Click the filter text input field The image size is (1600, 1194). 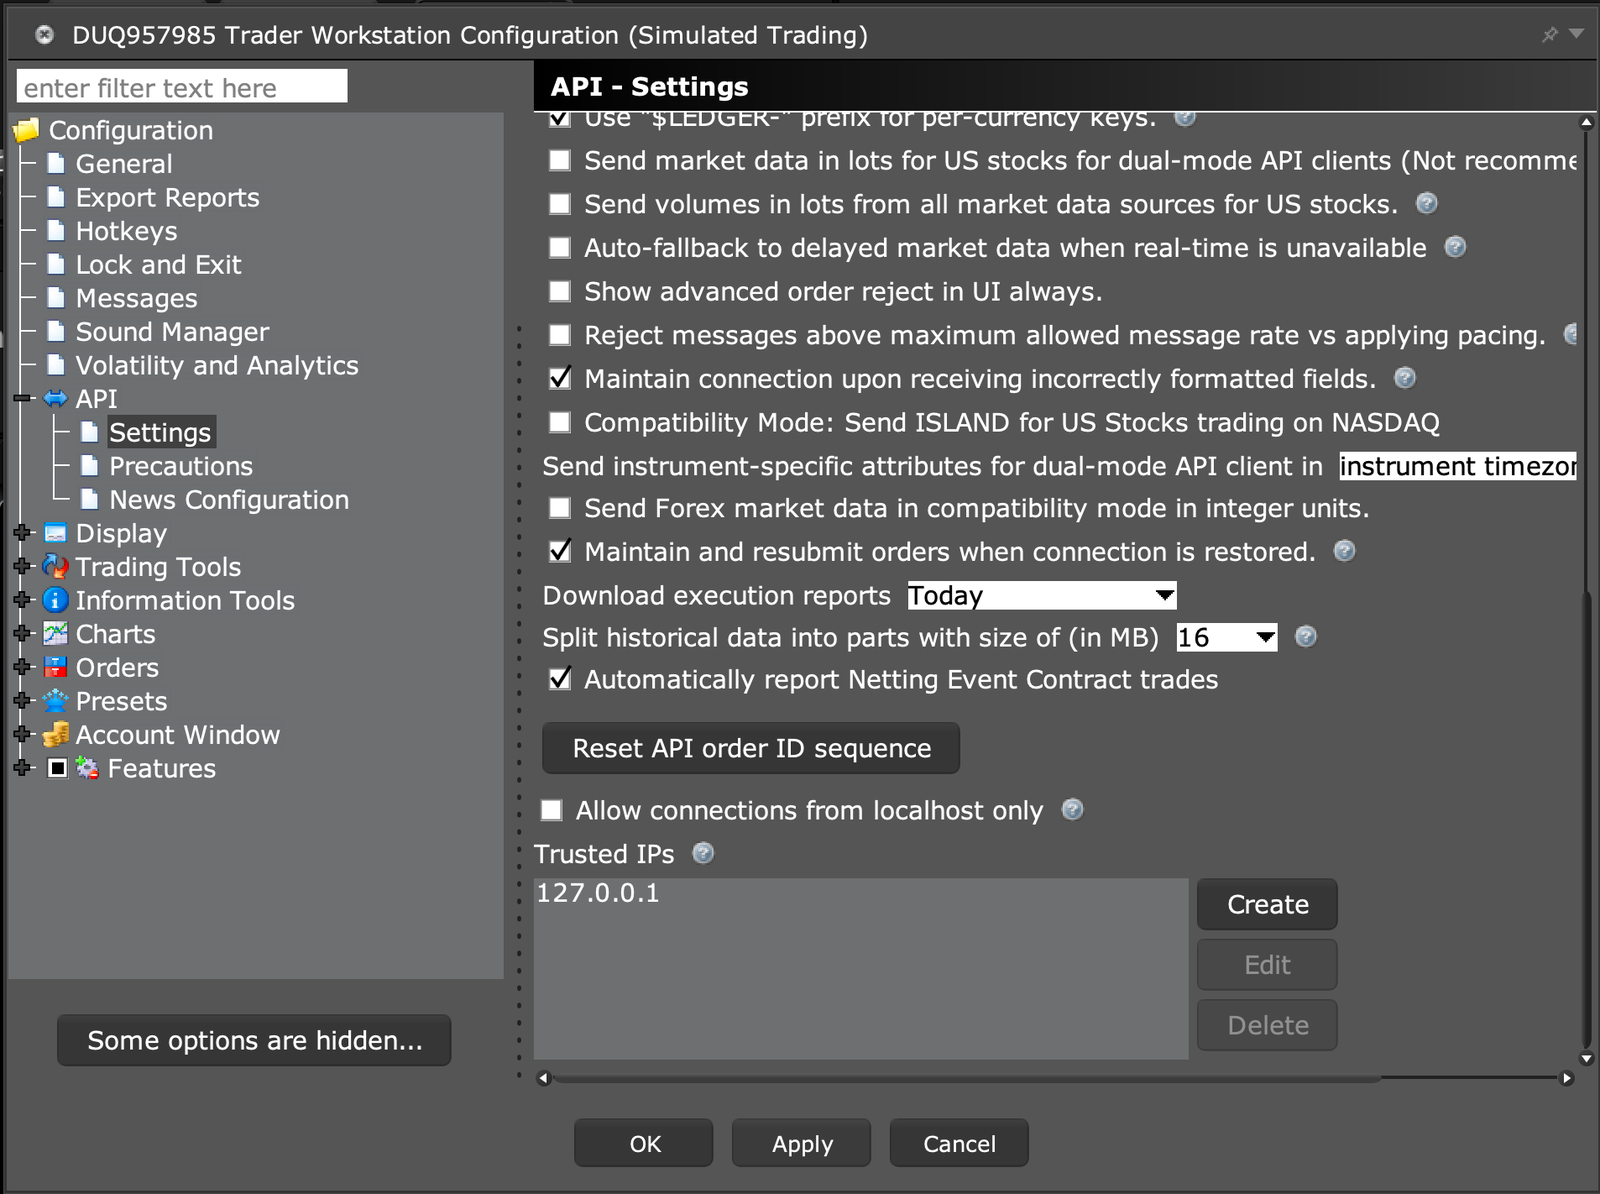182,87
